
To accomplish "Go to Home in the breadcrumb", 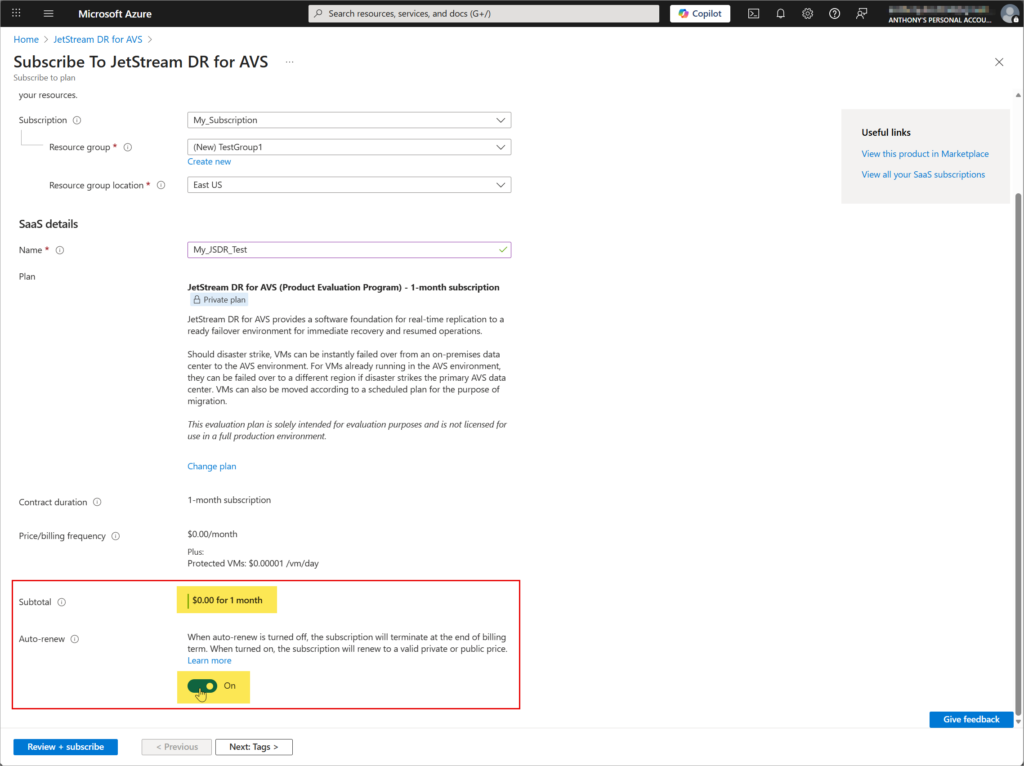I will point(26,39).
